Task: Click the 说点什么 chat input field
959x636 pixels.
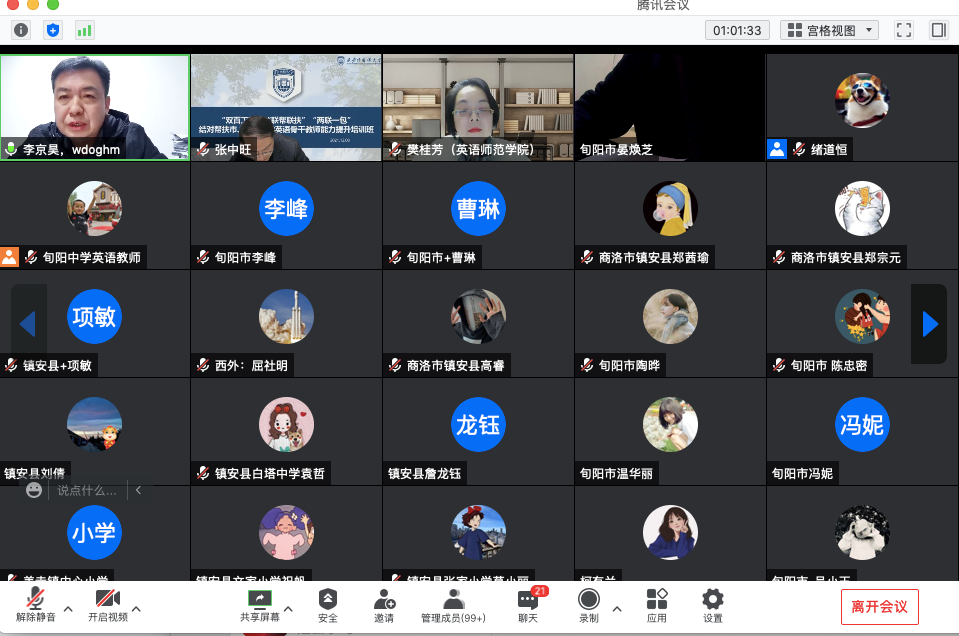Action: coord(88,490)
